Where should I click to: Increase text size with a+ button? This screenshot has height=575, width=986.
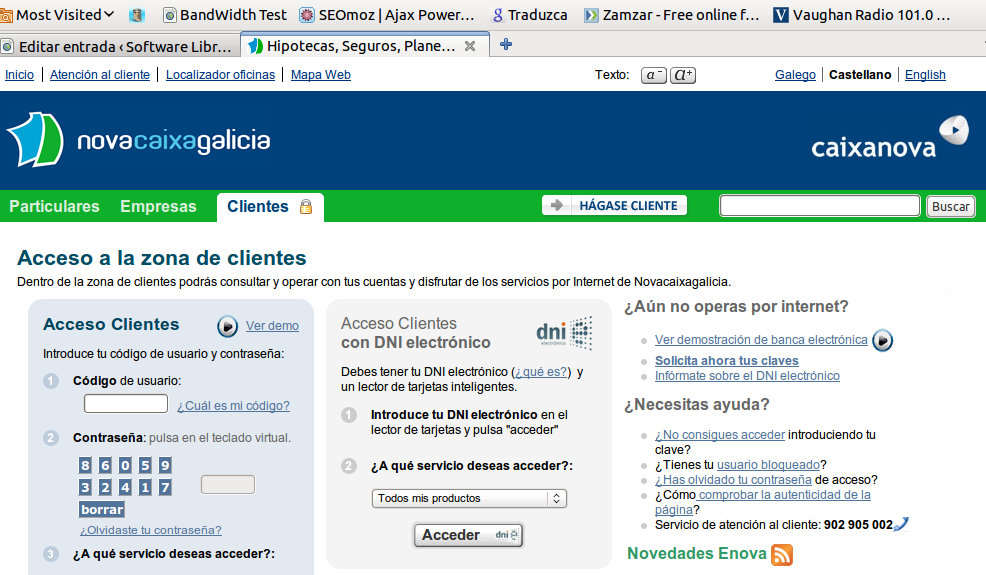tap(684, 75)
